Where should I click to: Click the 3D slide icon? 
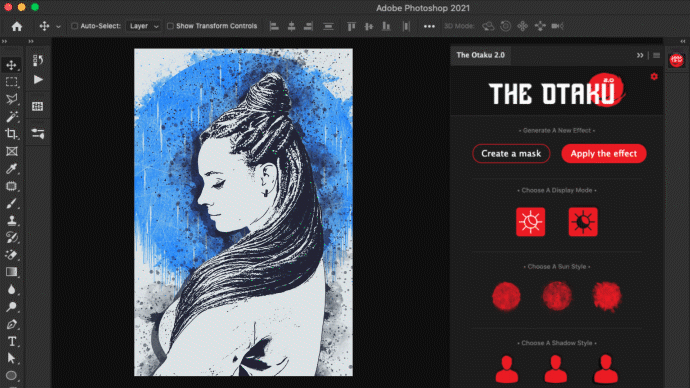[x=540, y=26]
